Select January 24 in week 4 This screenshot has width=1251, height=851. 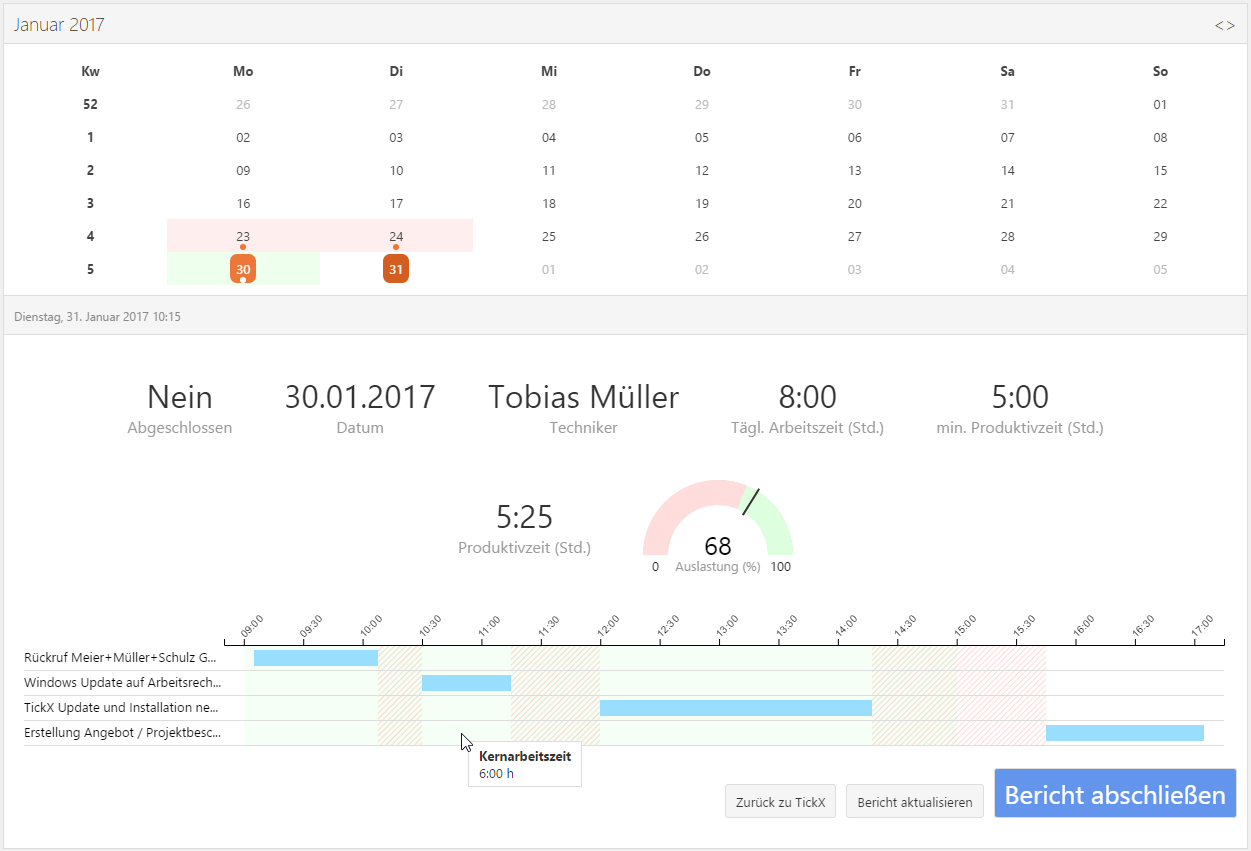point(396,237)
